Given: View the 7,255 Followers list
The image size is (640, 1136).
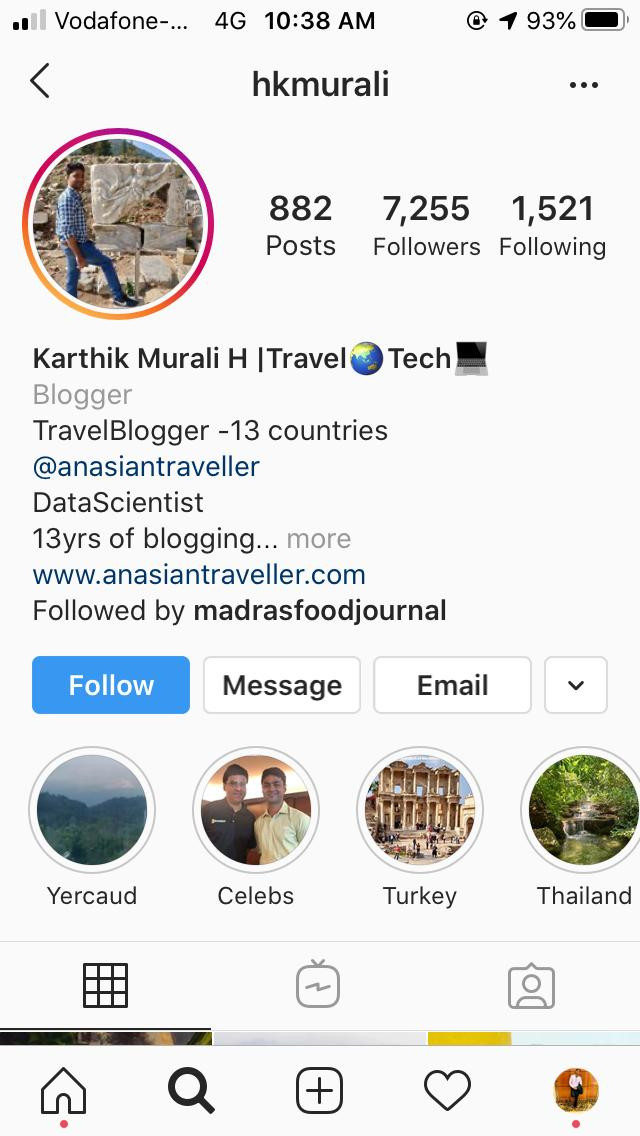Looking at the screenshot, I should [x=426, y=226].
